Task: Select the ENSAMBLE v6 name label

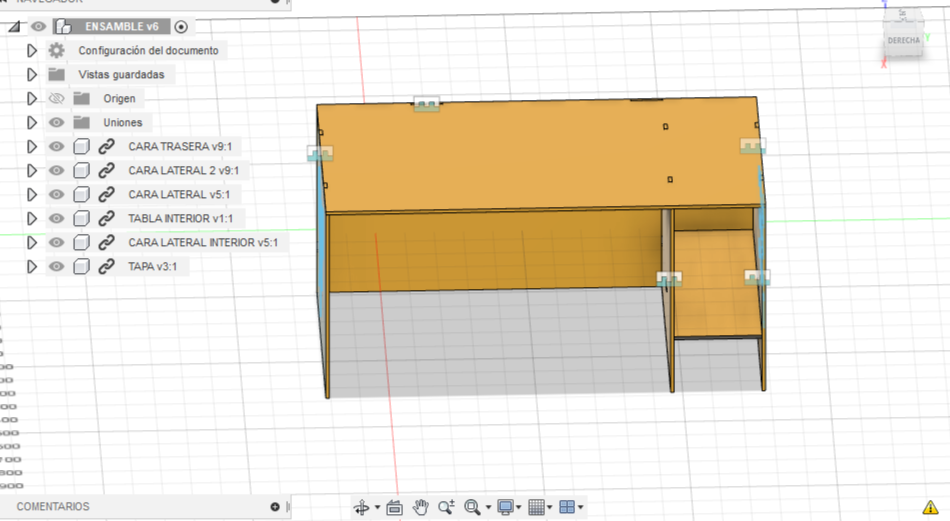Action: pyautogui.click(x=122, y=27)
